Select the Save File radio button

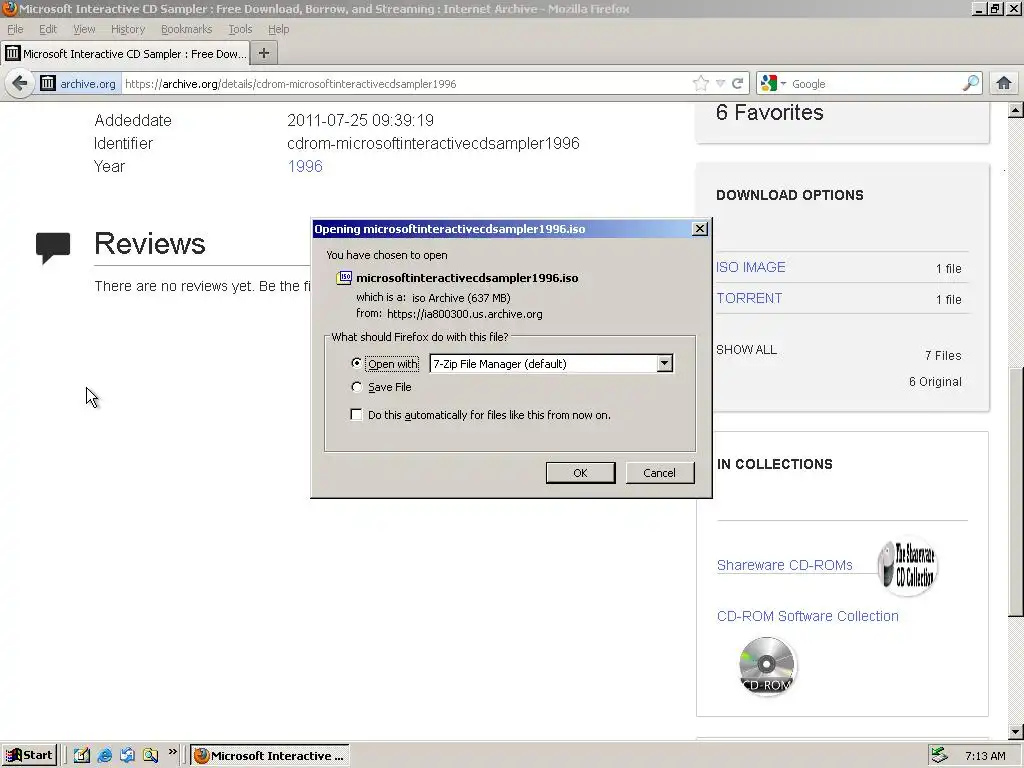point(357,387)
